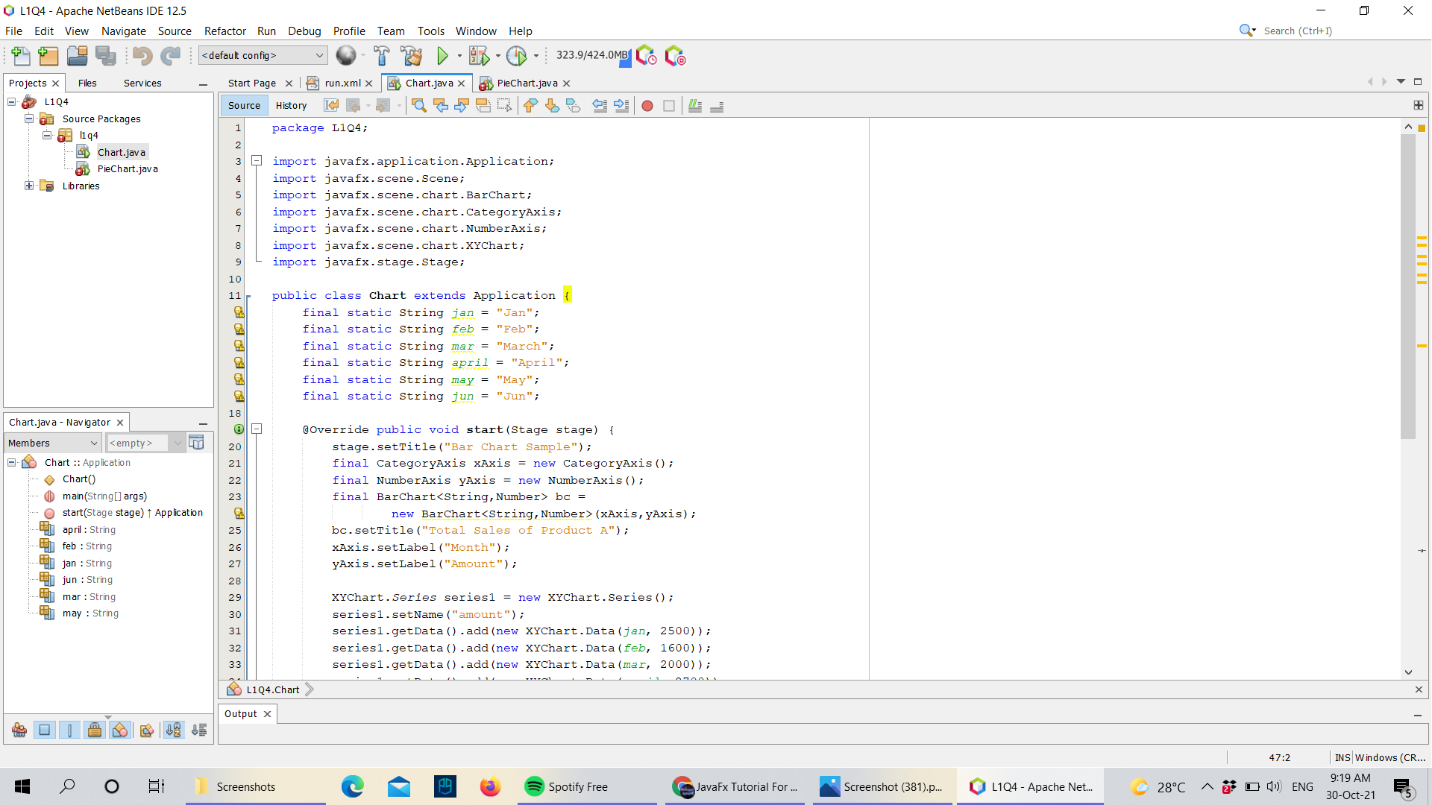Open Spotify Free from the taskbar

click(x=566, y=787)
